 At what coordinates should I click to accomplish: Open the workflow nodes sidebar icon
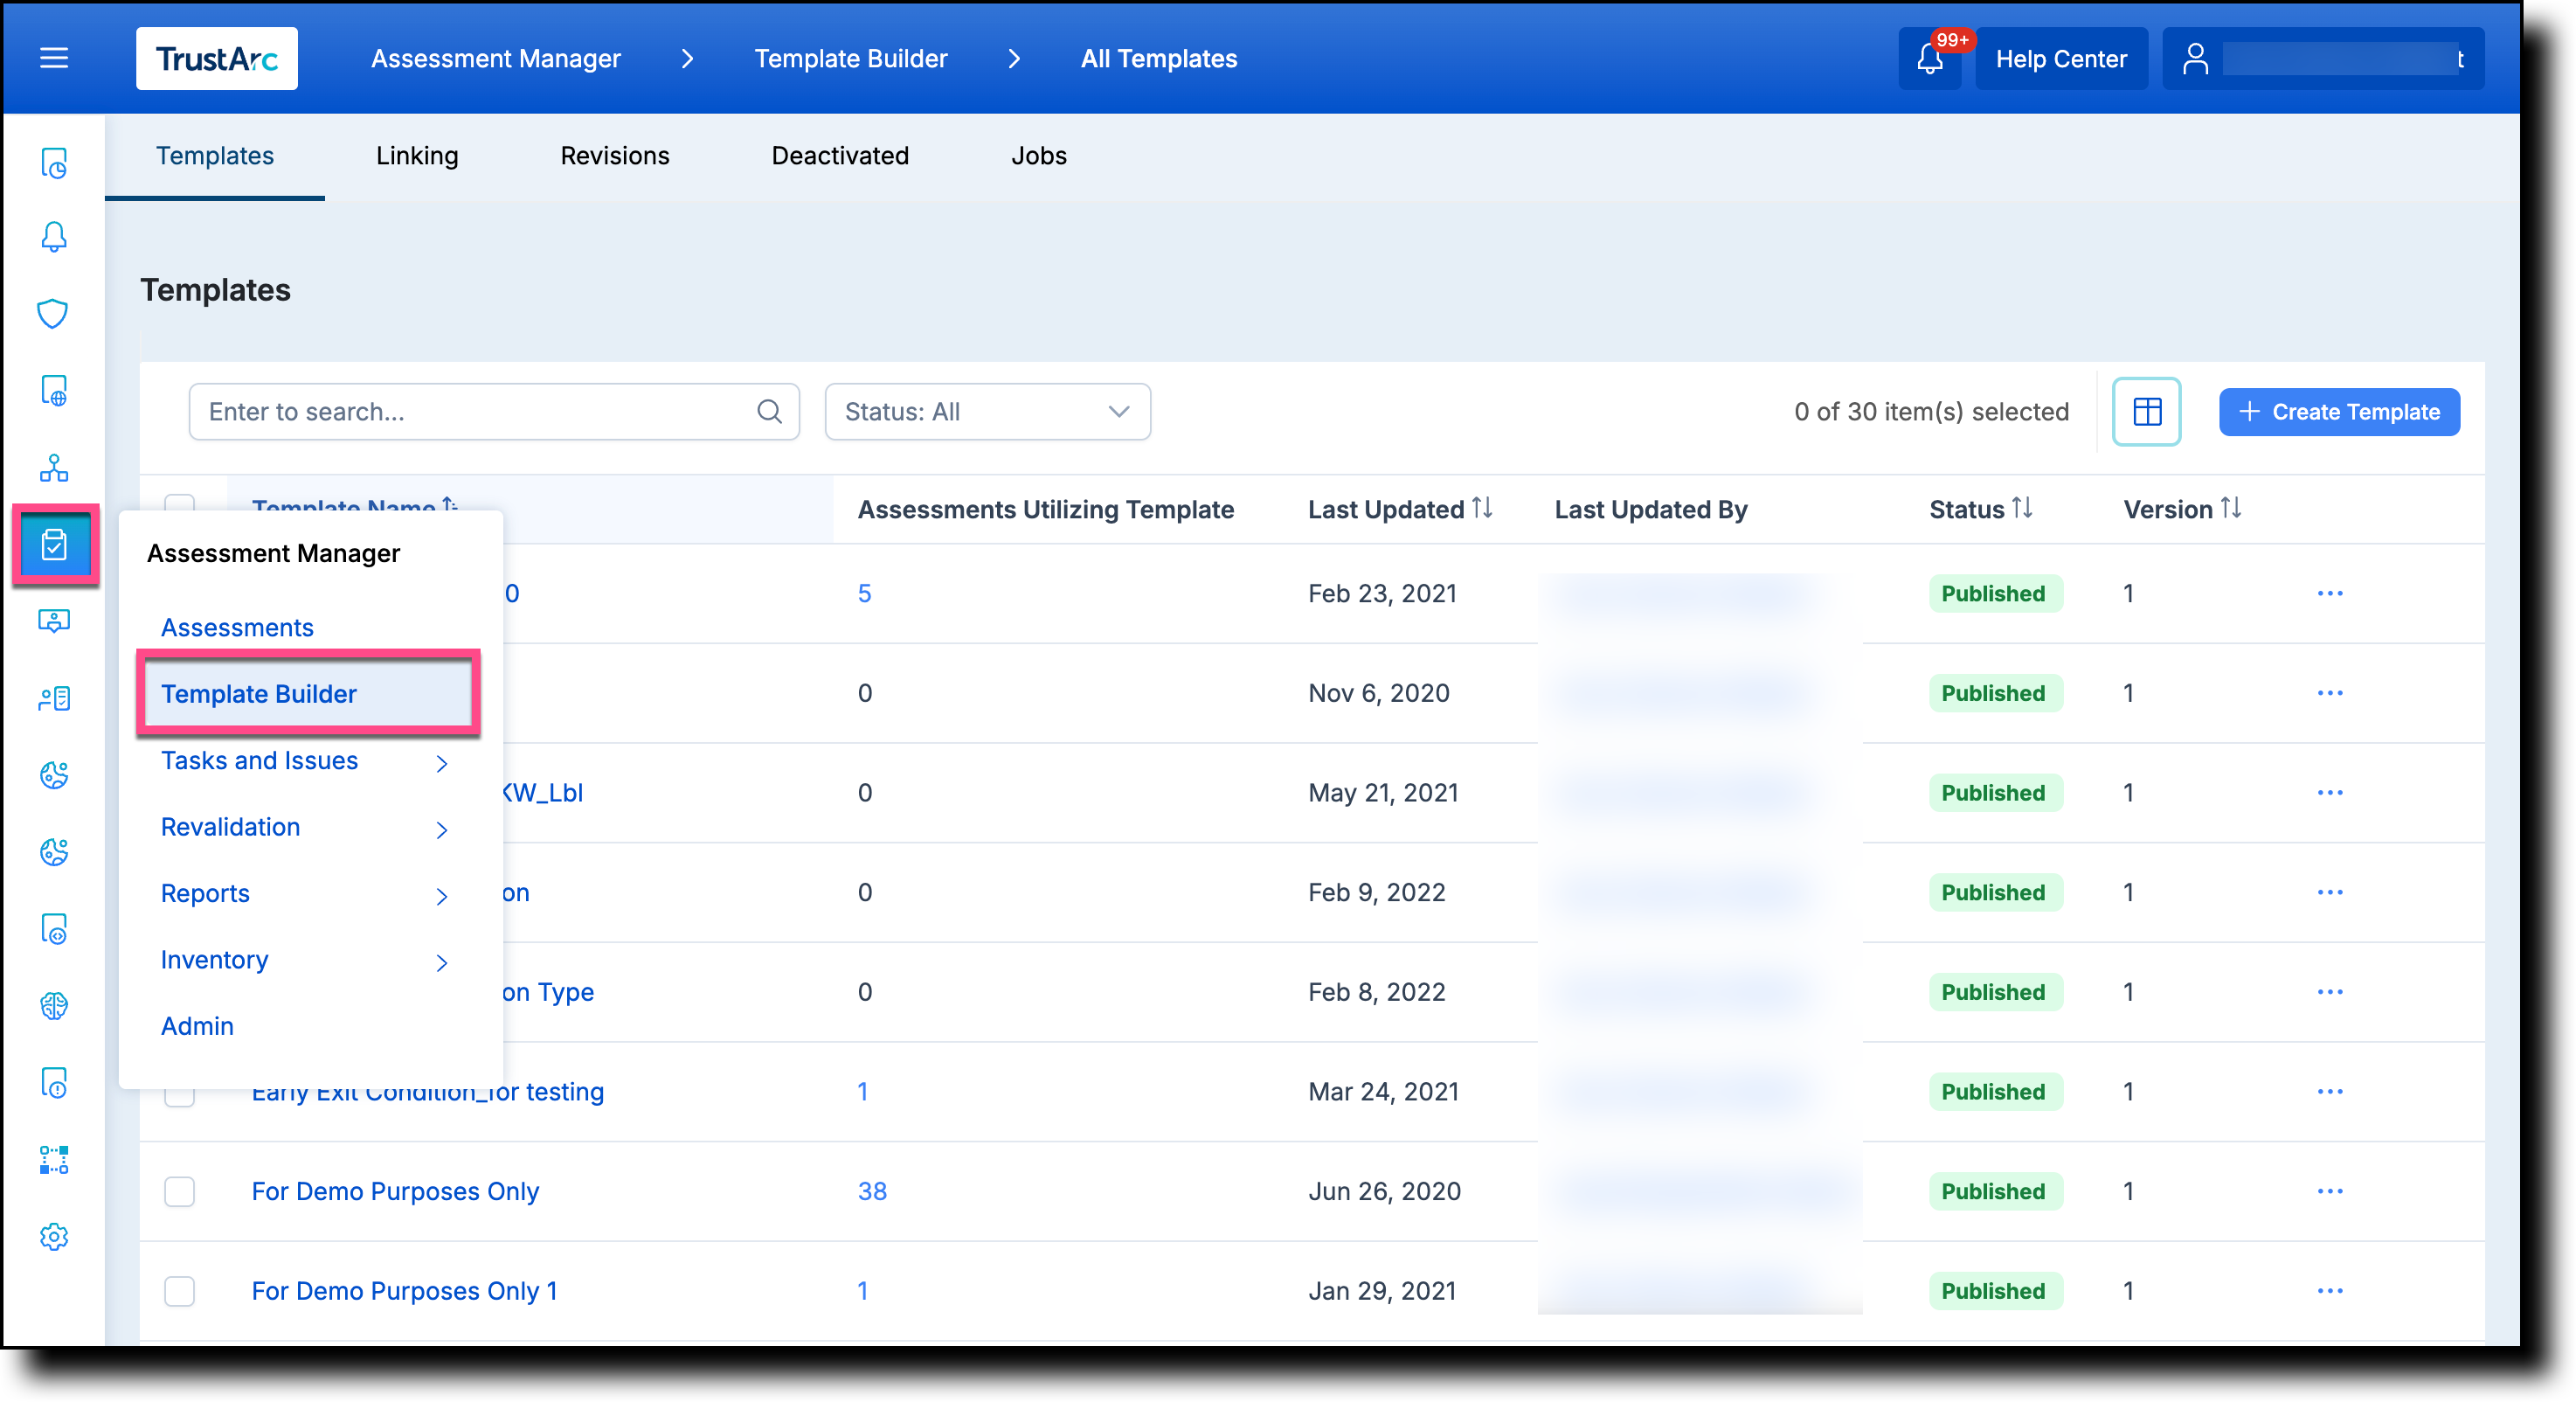[54, 1160]
